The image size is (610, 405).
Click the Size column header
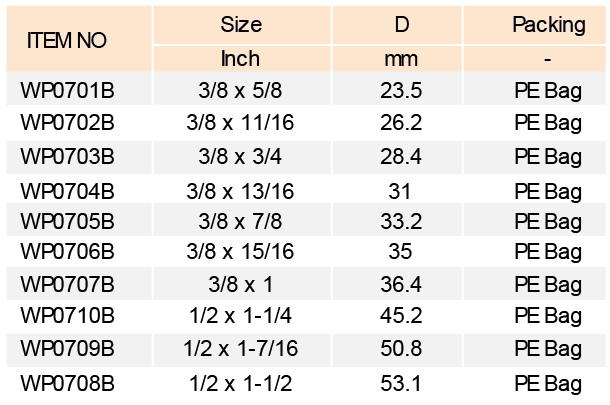[x=240, y=25]
